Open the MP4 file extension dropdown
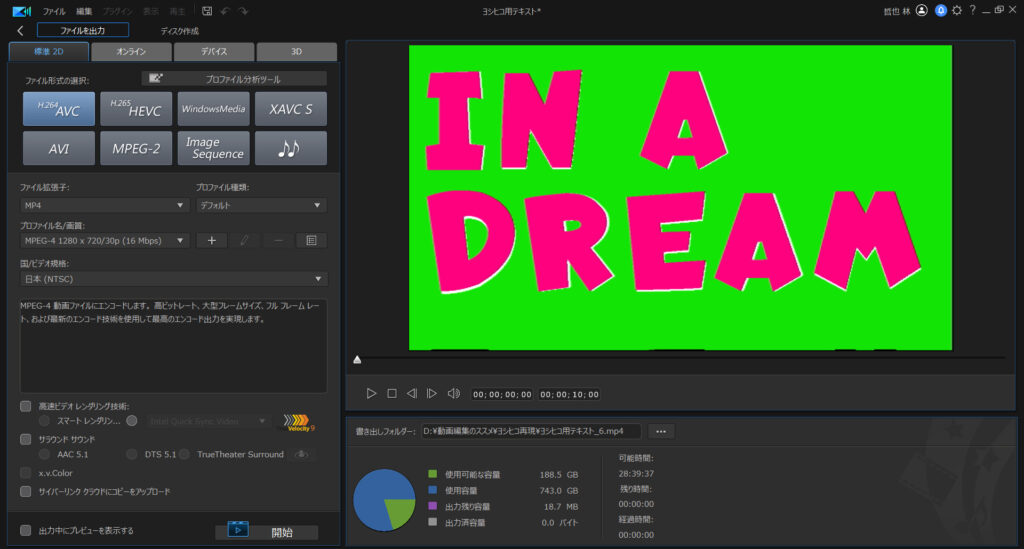The width and height of the screenshot is (1024, 549). point(105,205)
